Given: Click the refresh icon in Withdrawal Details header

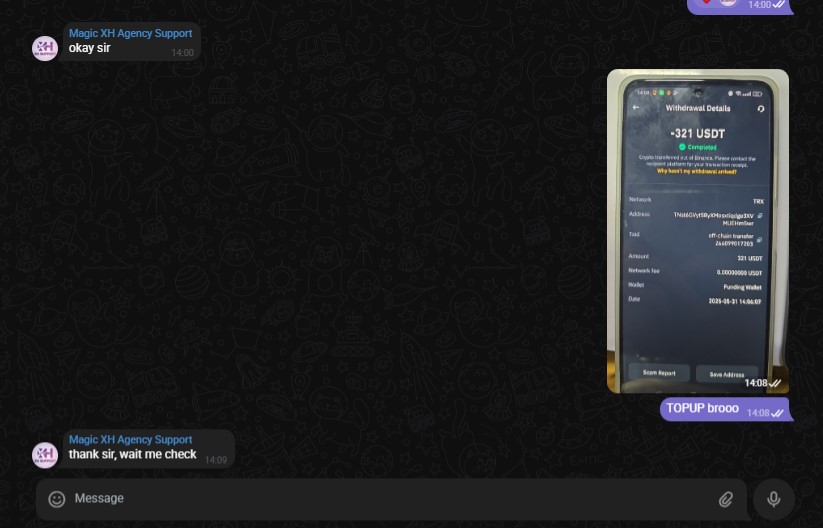Looking at the screenshot, I should 761,108.
